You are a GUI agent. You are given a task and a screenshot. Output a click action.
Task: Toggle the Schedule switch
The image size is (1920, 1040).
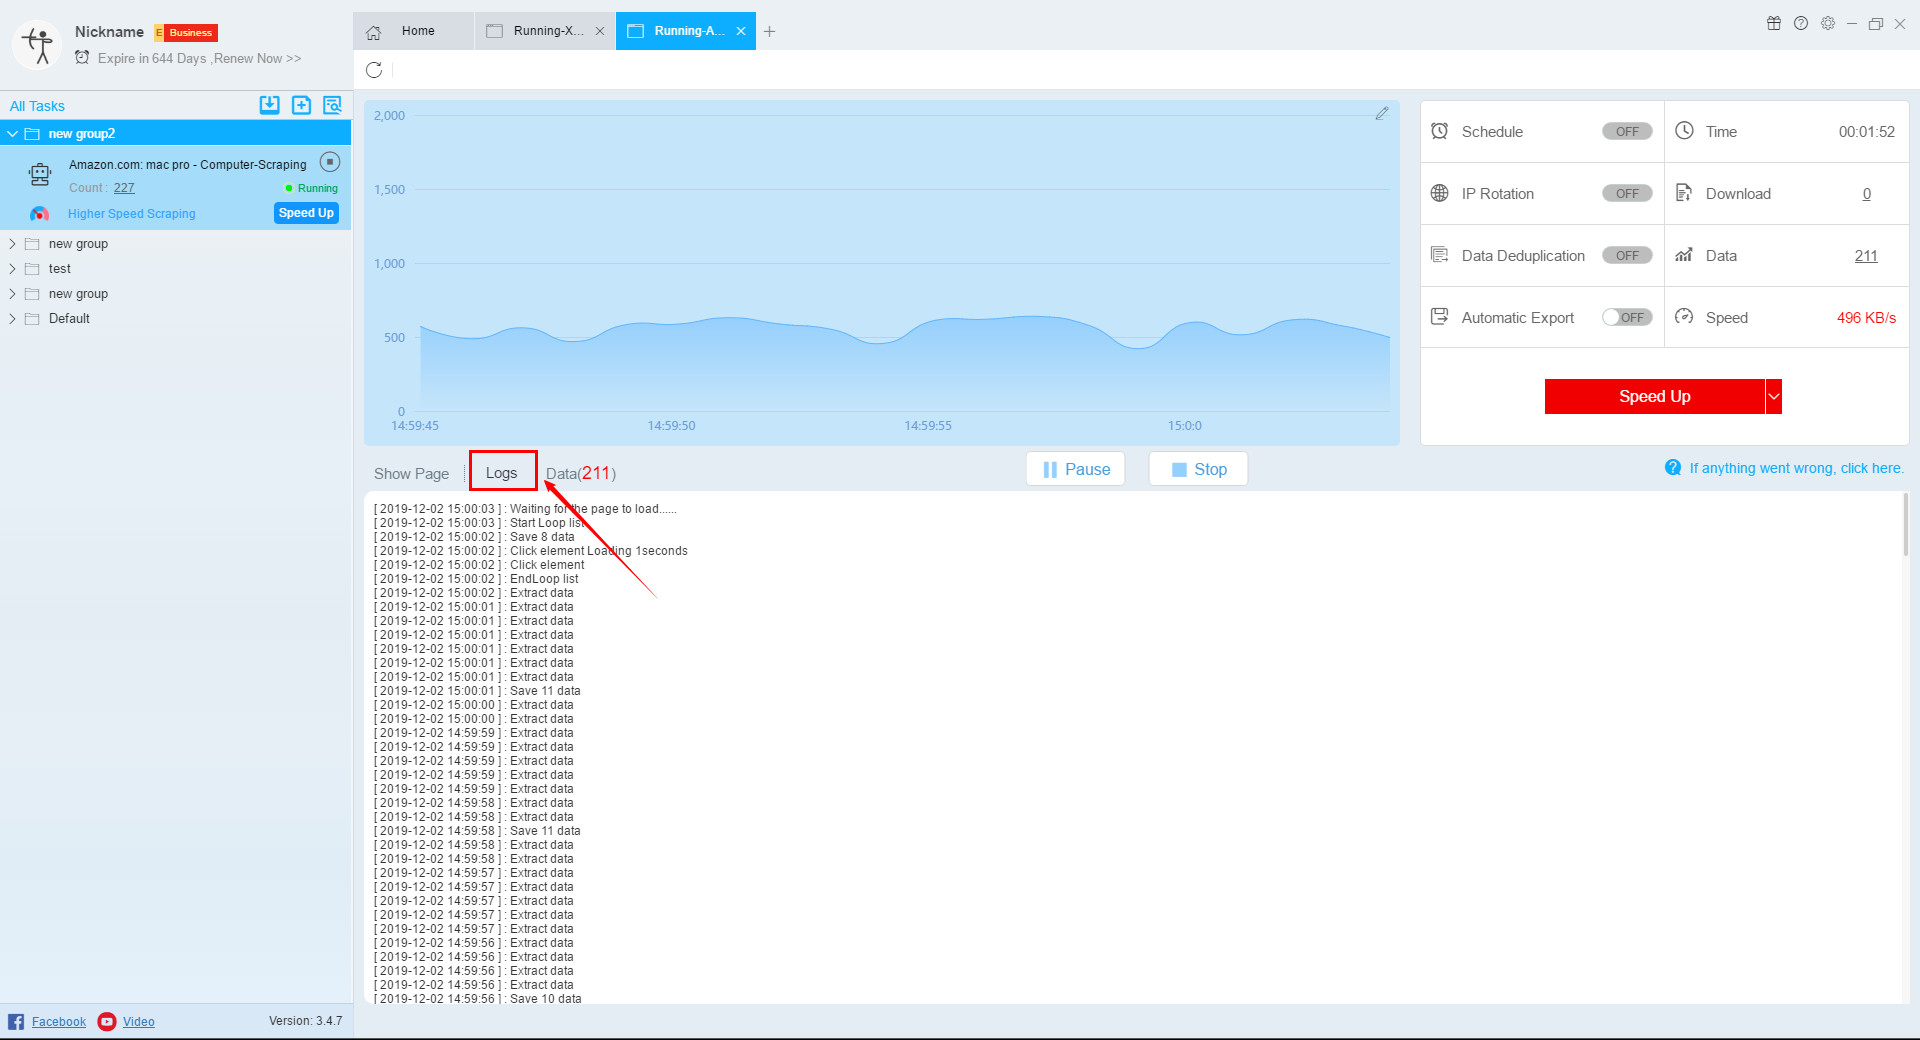[1627, 131]
